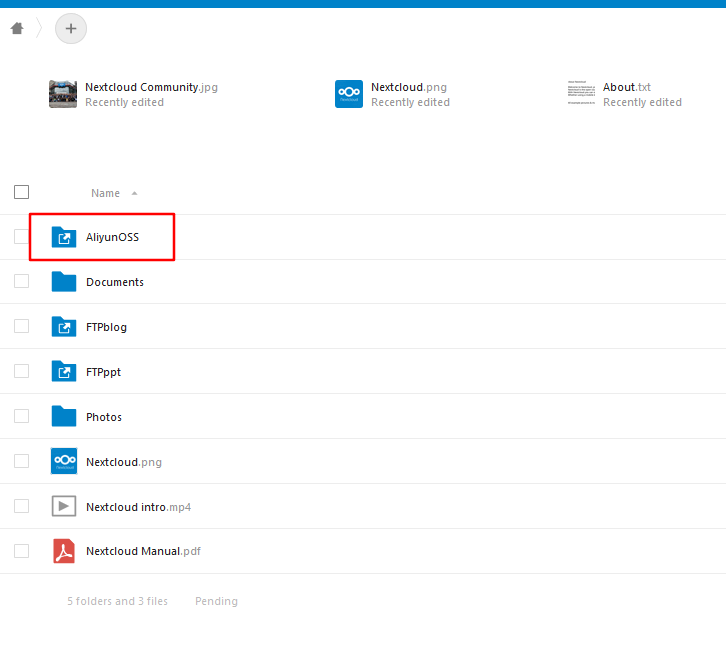726x668 pixels.
Task: Open the Nextcloud.png recently edited icon
Action: (349, 94)
